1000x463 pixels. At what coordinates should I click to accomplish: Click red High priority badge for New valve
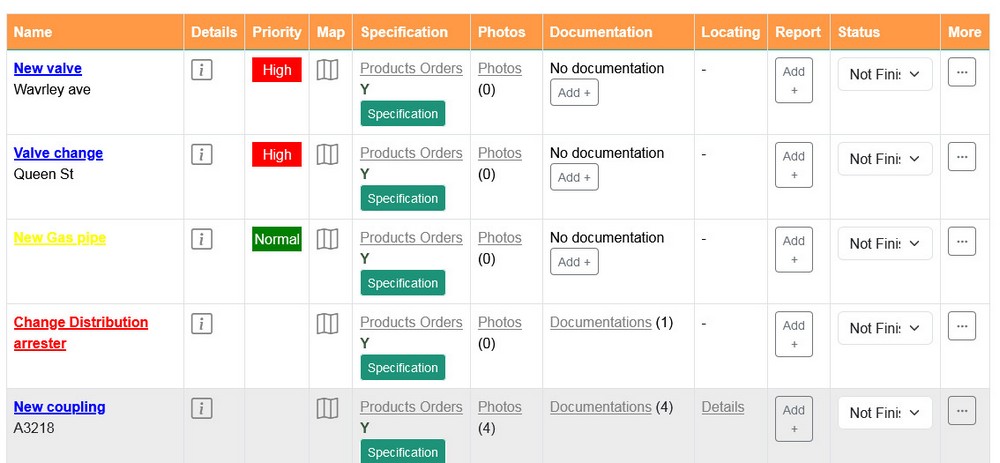(277, 70)
